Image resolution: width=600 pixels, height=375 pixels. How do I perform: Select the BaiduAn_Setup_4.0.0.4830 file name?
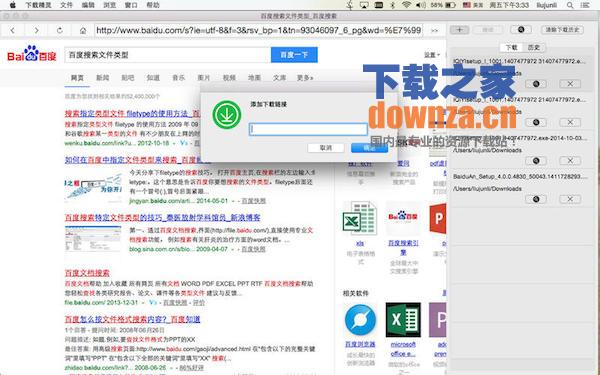click(520, 176)
